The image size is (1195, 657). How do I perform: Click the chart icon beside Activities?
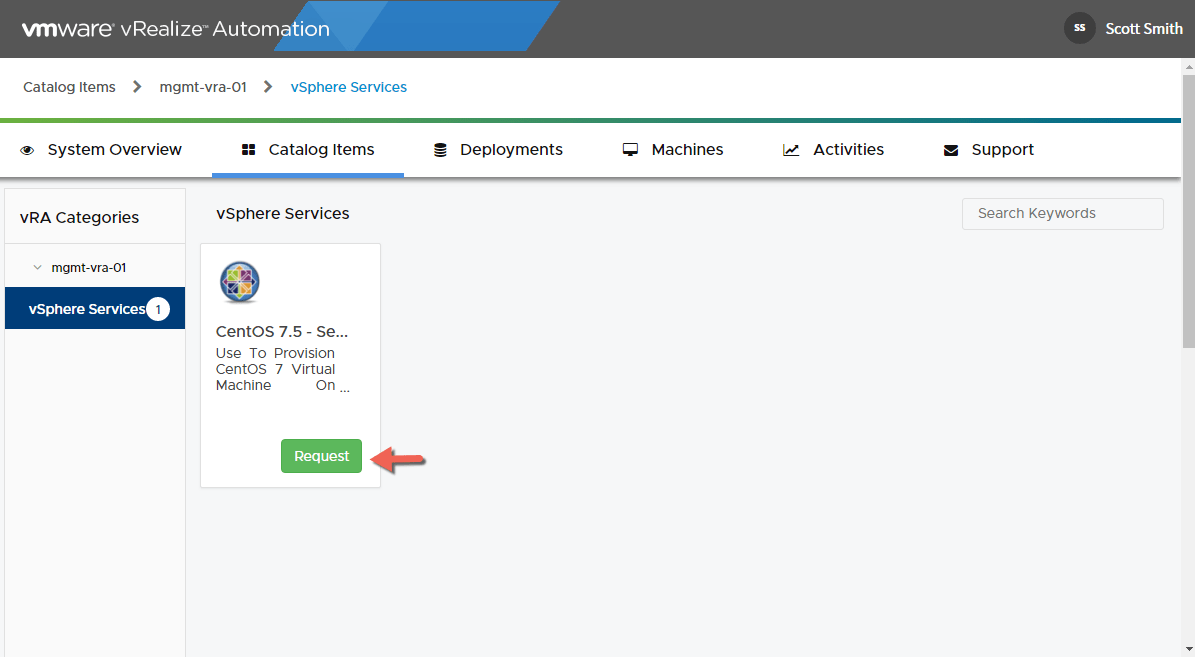coord(791,150)
